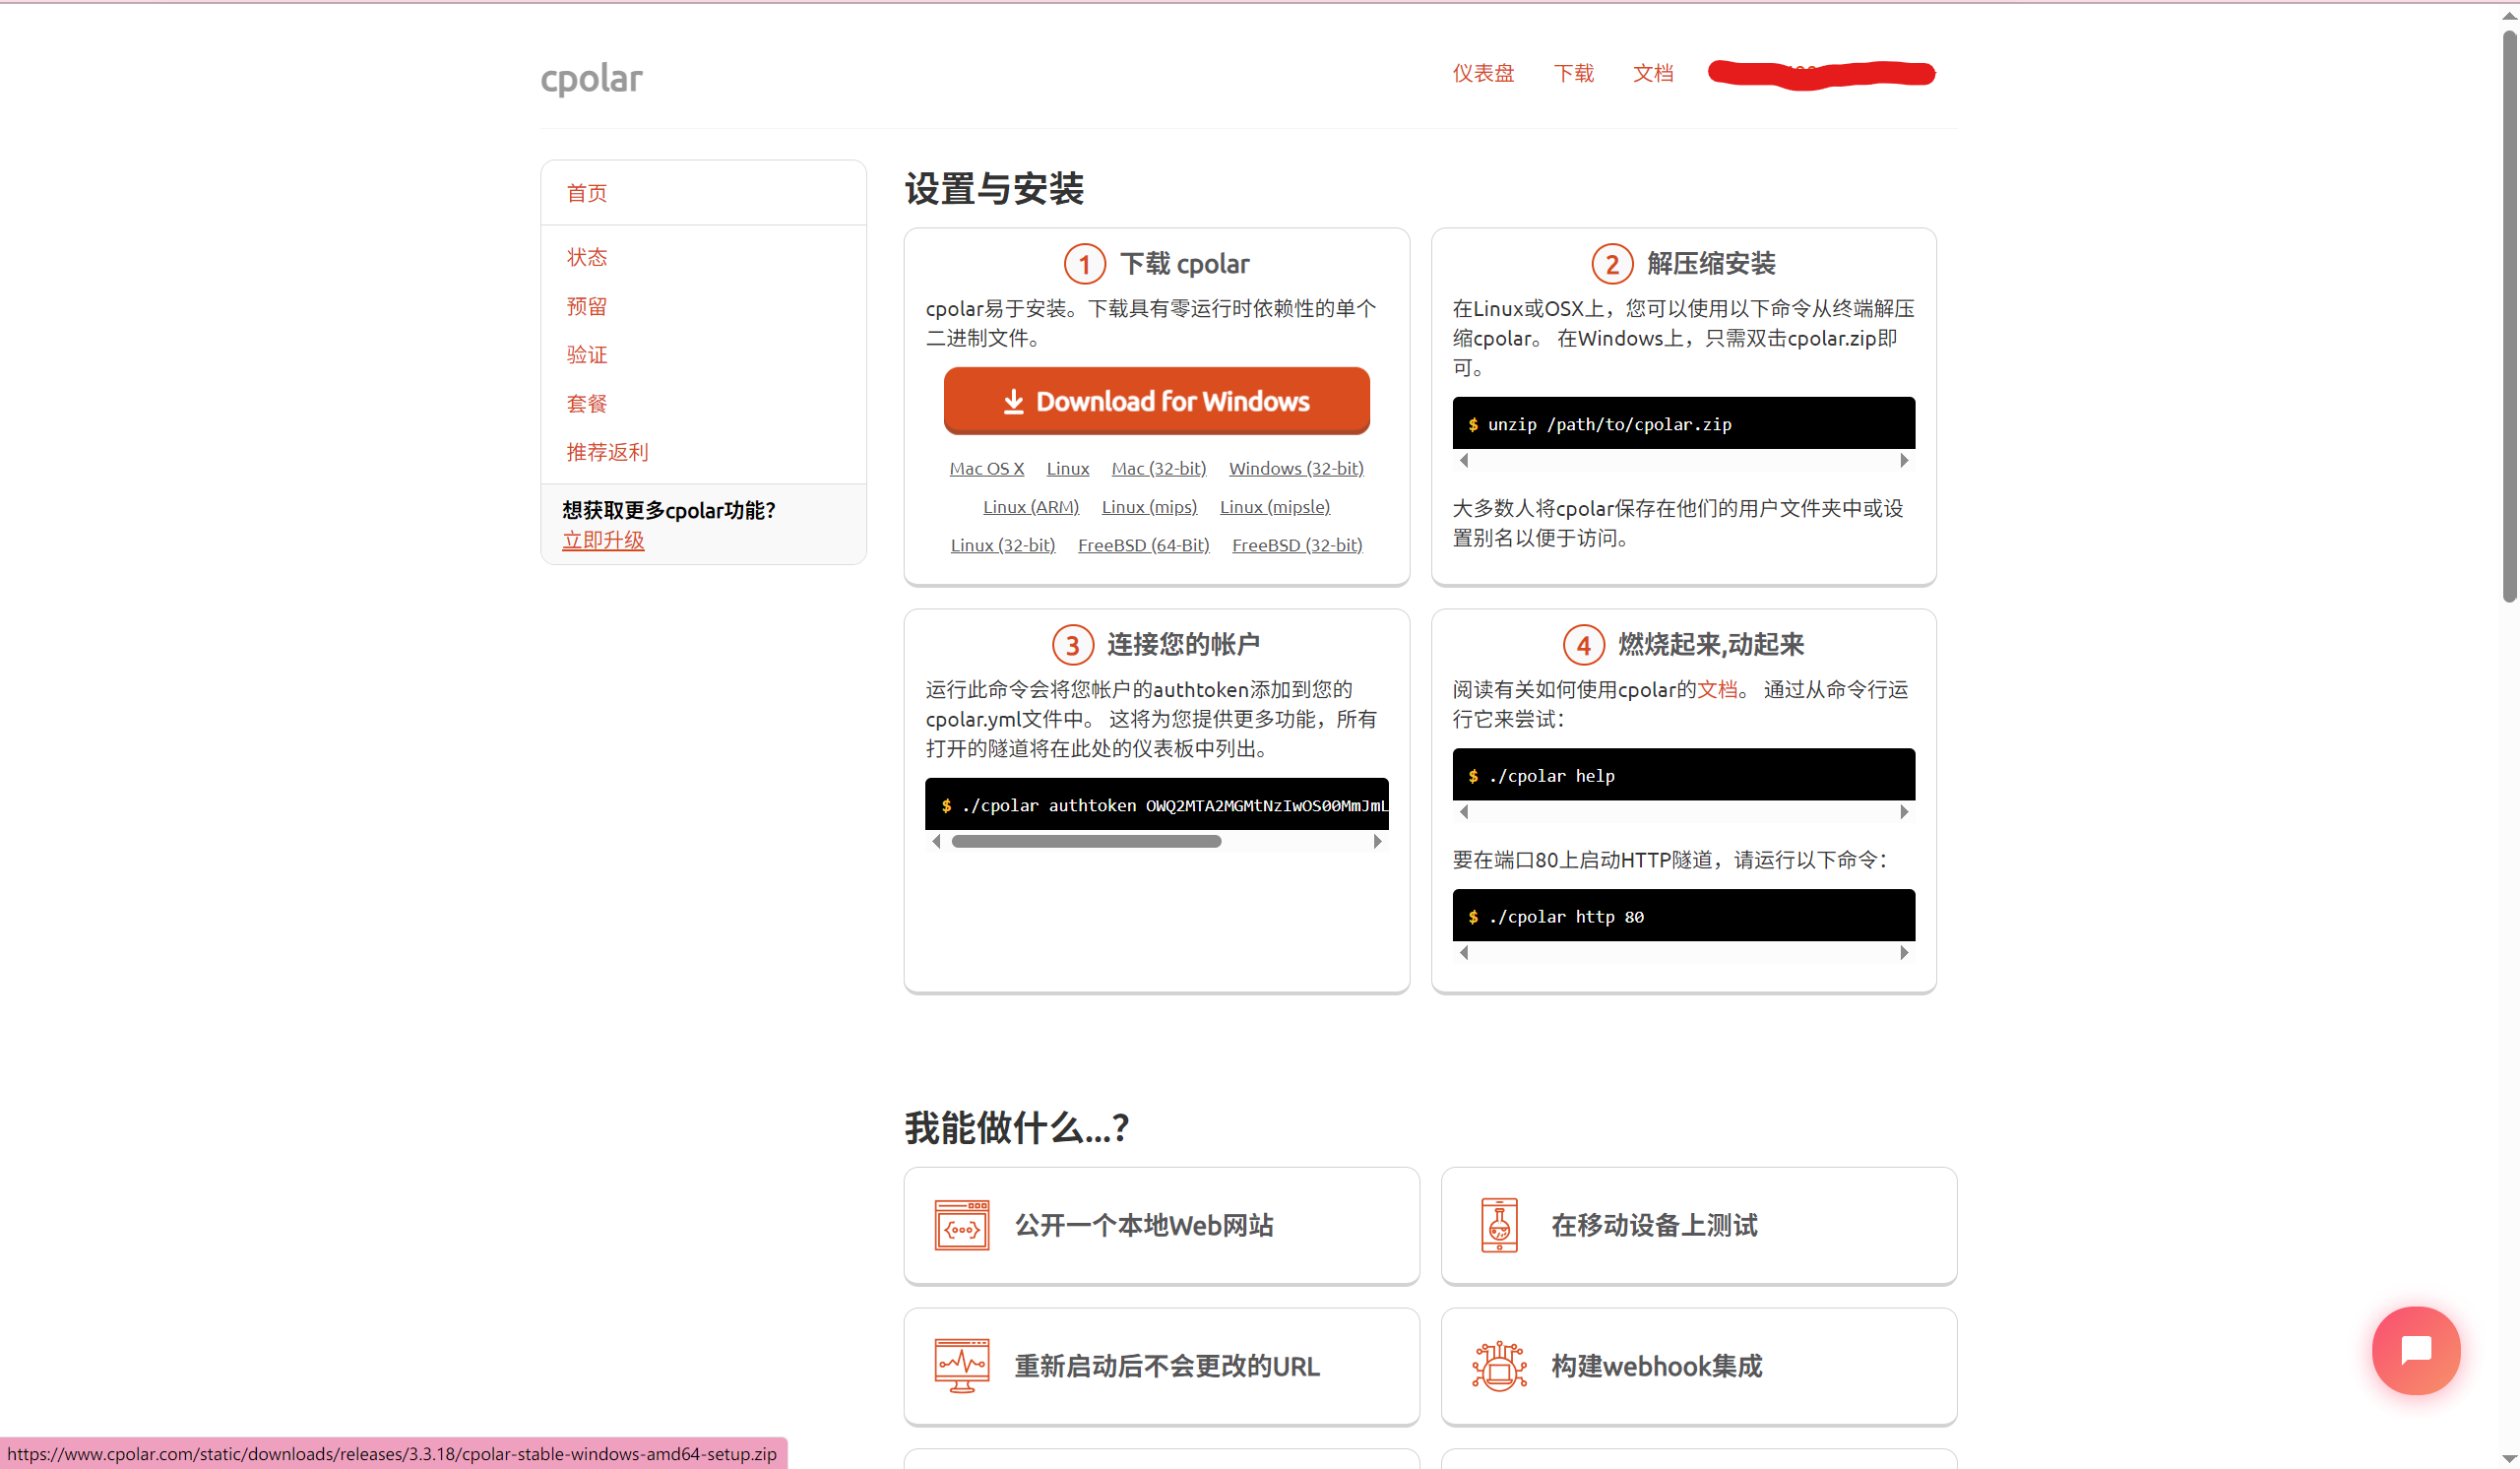This screenshot has height=1469, width=2520.
Task: Click the ./cpolar http 80 command text
Action: click(x=1566, y=917)
